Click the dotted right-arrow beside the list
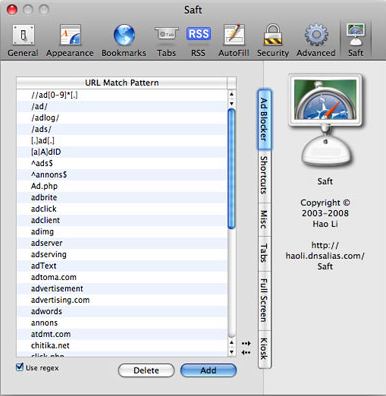Image resolution: width=386 pixels, height=396 pixels. [x=246, y=343]
